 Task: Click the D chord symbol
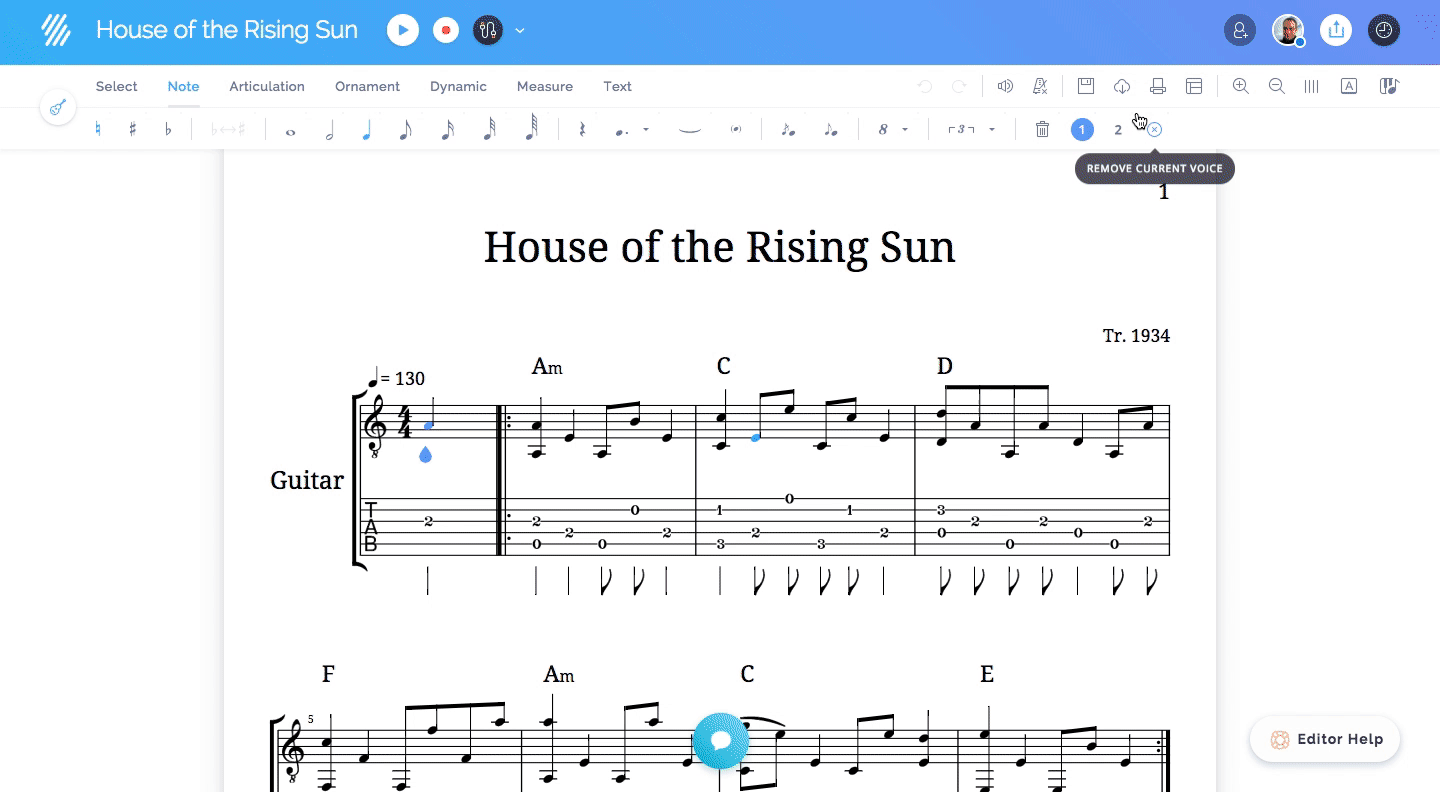coord(944,367)
